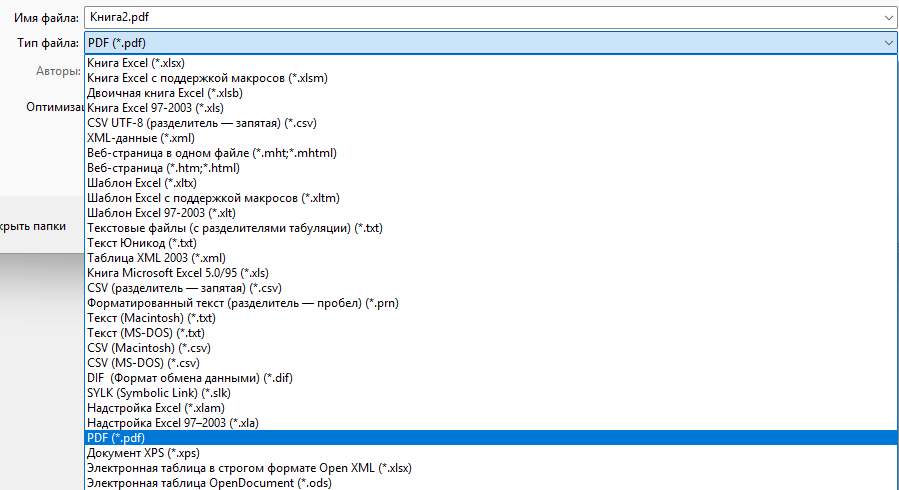Select Документ XPS (*.xps) format

[491, 453]
